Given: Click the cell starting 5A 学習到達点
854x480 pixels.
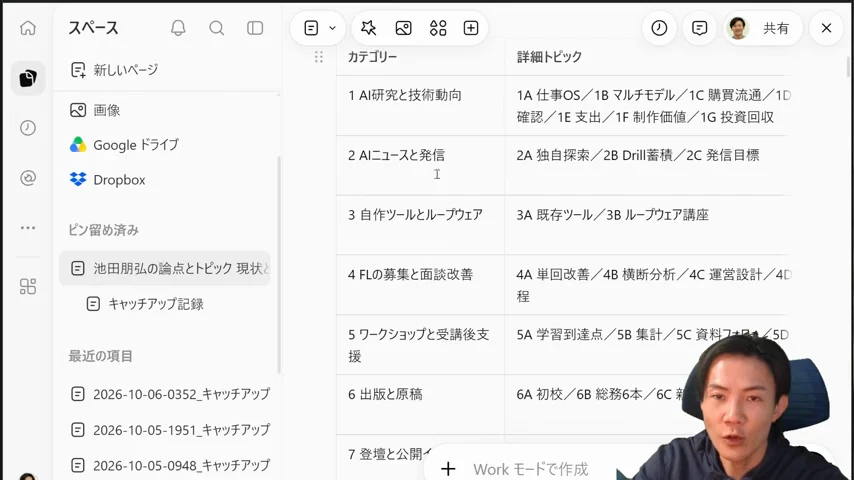Looking at the screenshot, I should (648, 345).
